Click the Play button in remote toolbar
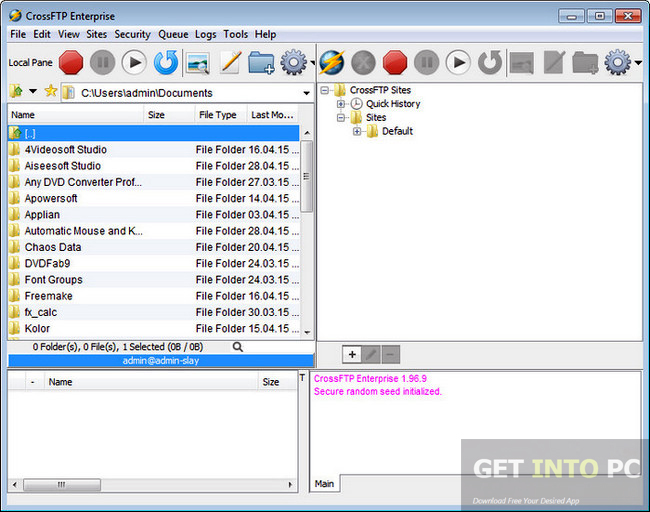The width and height of the screenshot is (650, 512). [x=458, y=63]
